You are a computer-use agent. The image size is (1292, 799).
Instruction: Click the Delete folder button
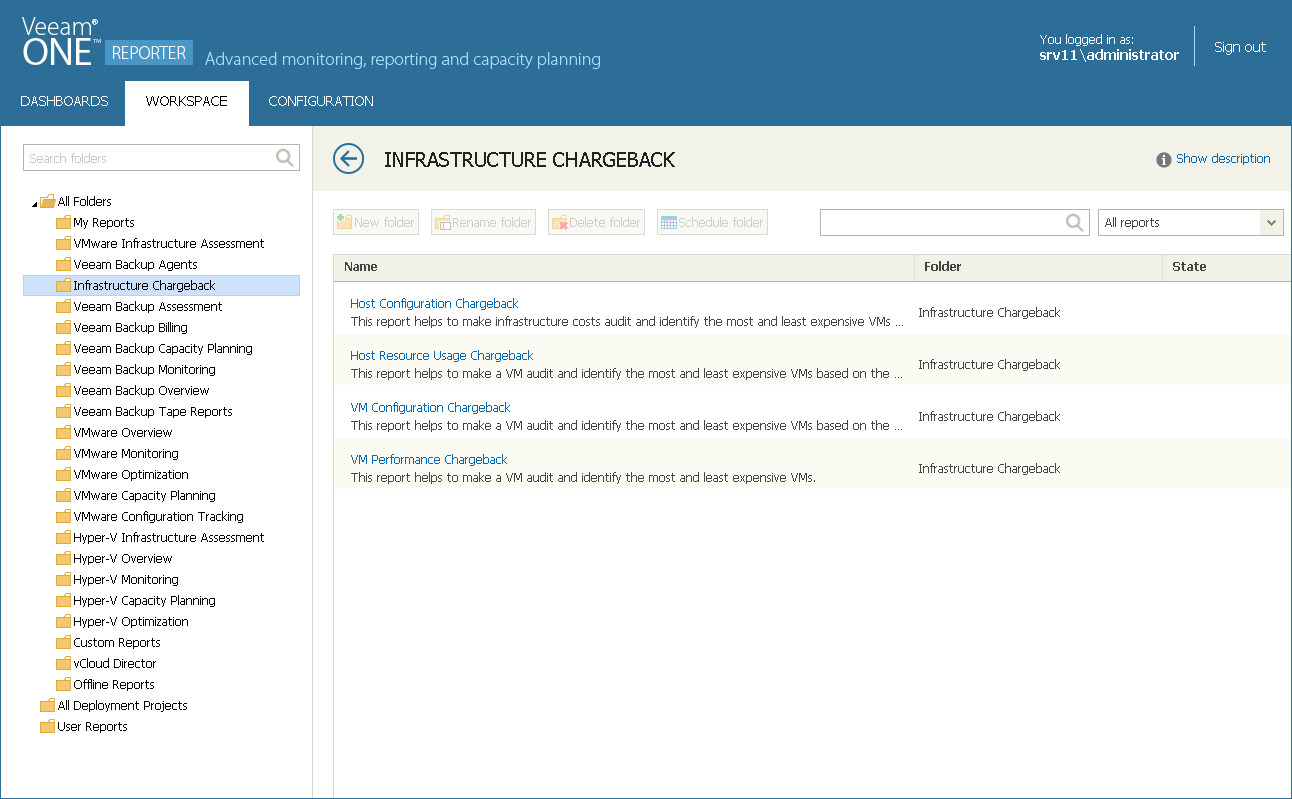click(x=596, y=222)
